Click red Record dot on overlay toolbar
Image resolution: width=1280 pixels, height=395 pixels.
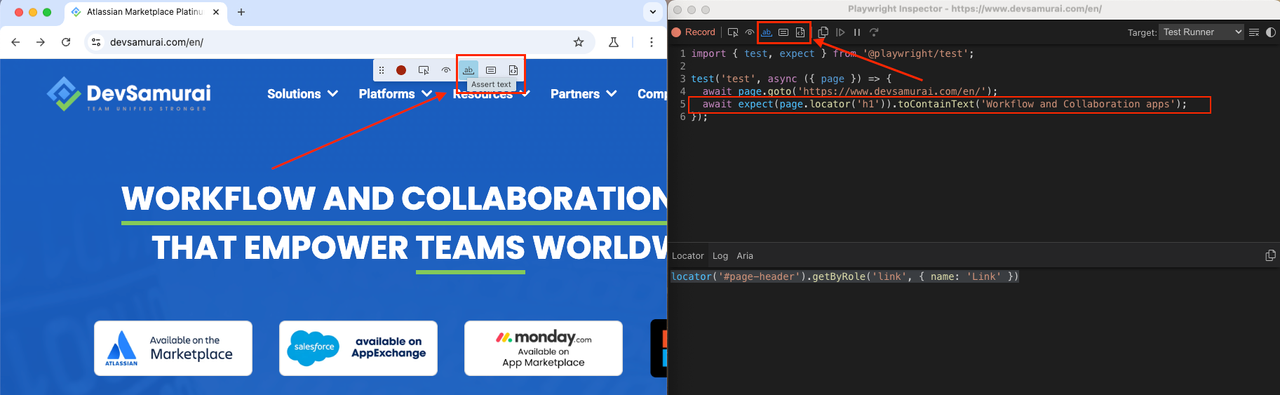(x=401, y=70)
